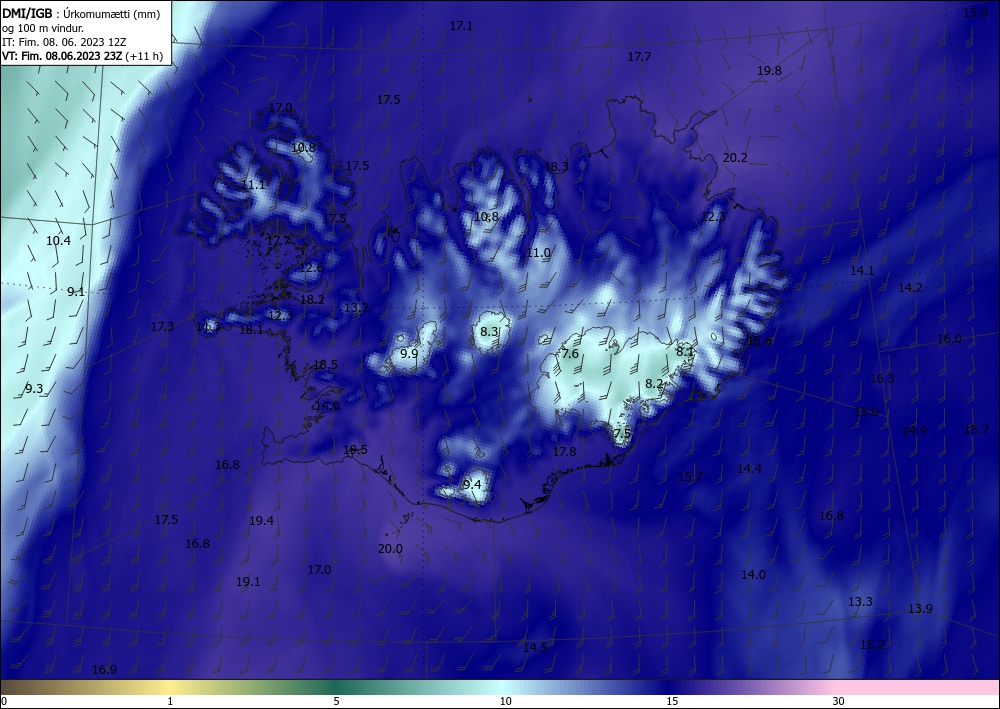This screenshot has width=1000, height=709.
Task: Click the color scale tick label 15
Action: [x=672, y=702]
